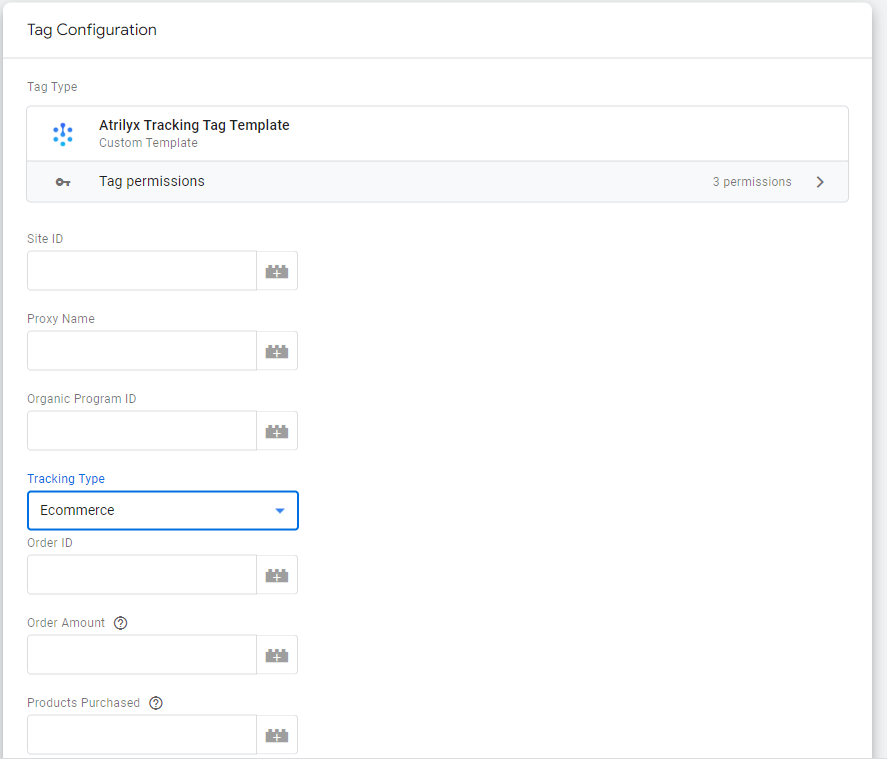Screen dimensions: 887x761
Task: Select the Organic Program ID input field
Action: [x=142, y=431]
